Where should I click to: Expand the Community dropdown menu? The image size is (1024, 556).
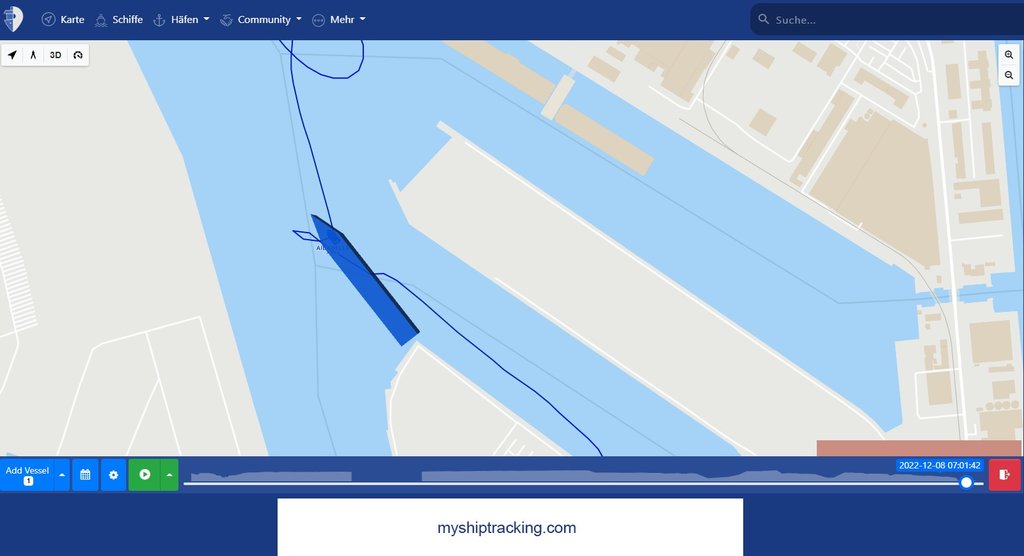point(261,20)
